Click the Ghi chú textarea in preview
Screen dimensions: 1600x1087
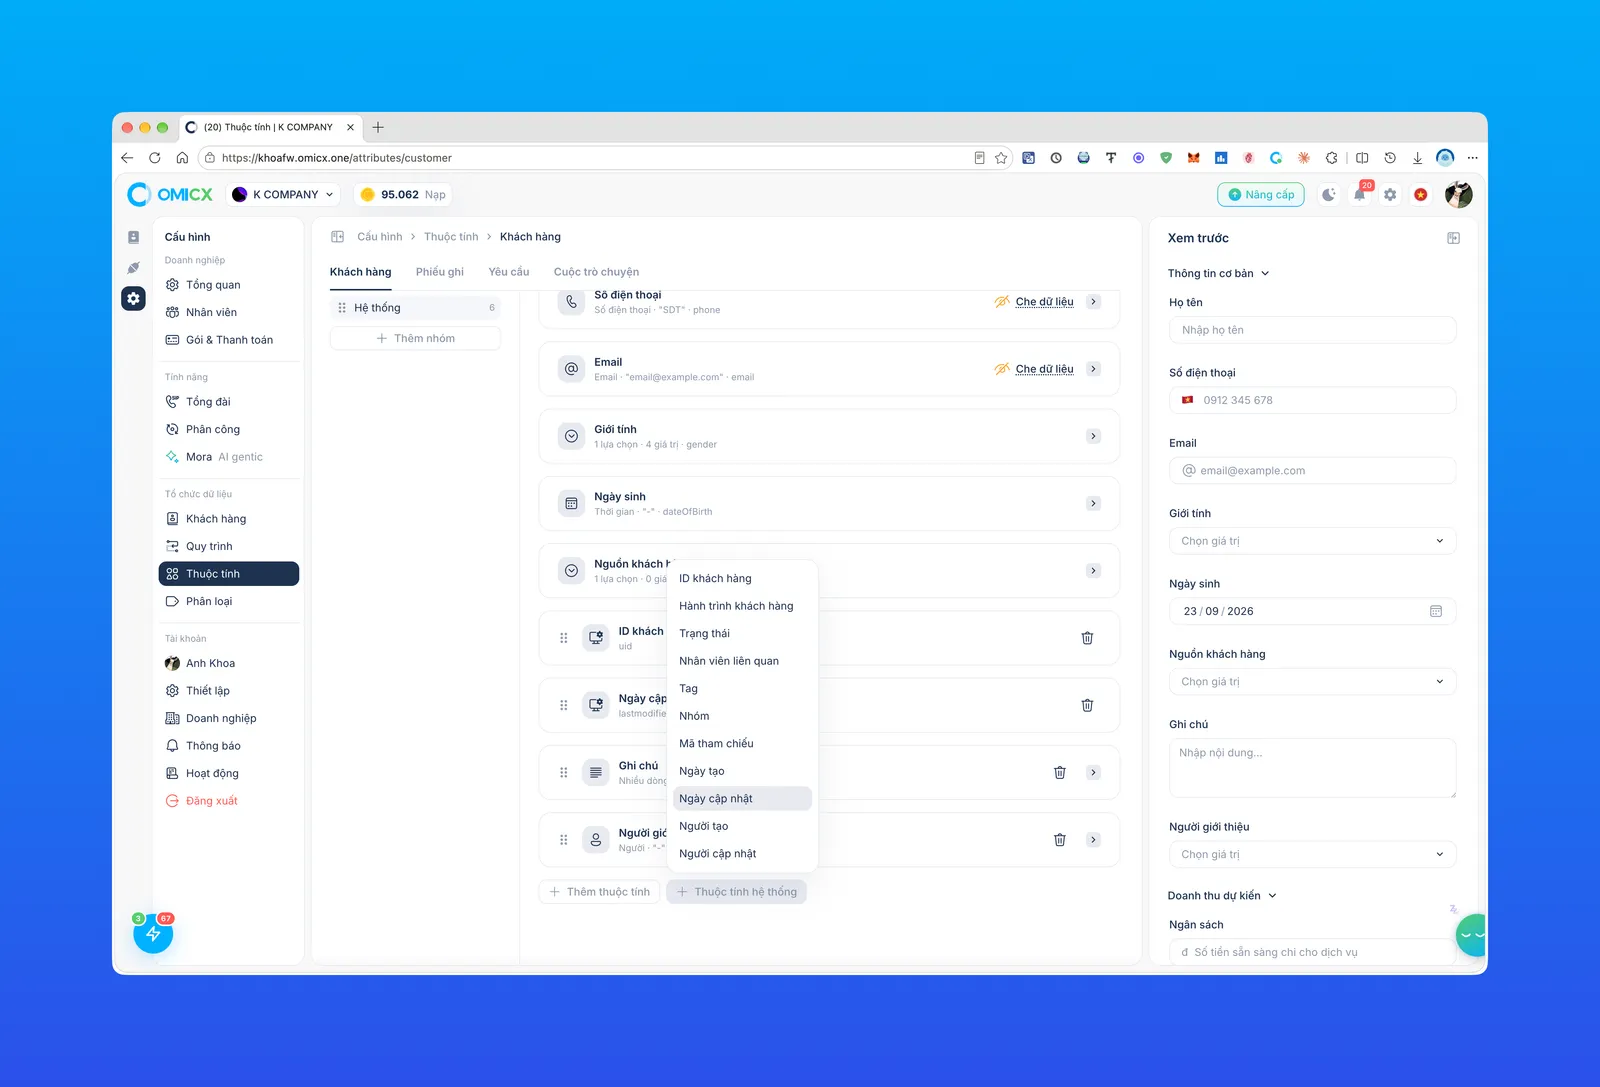[1312, 768]
